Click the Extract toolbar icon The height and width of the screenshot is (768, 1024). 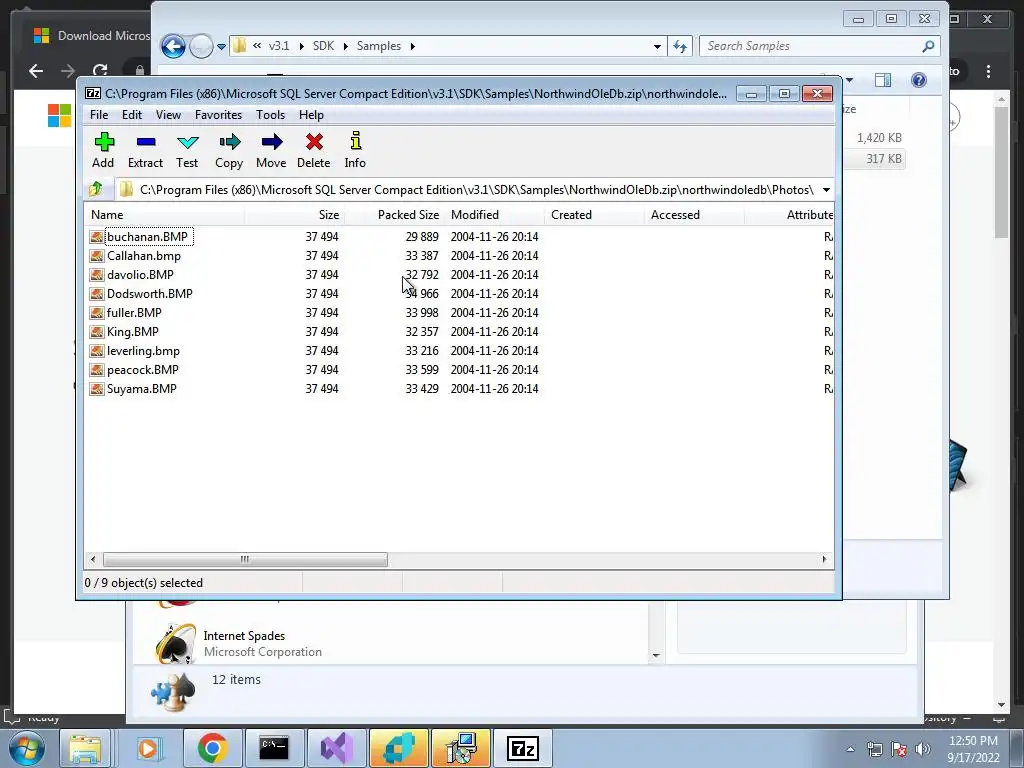pyautogui.click(x=145, y=150)
